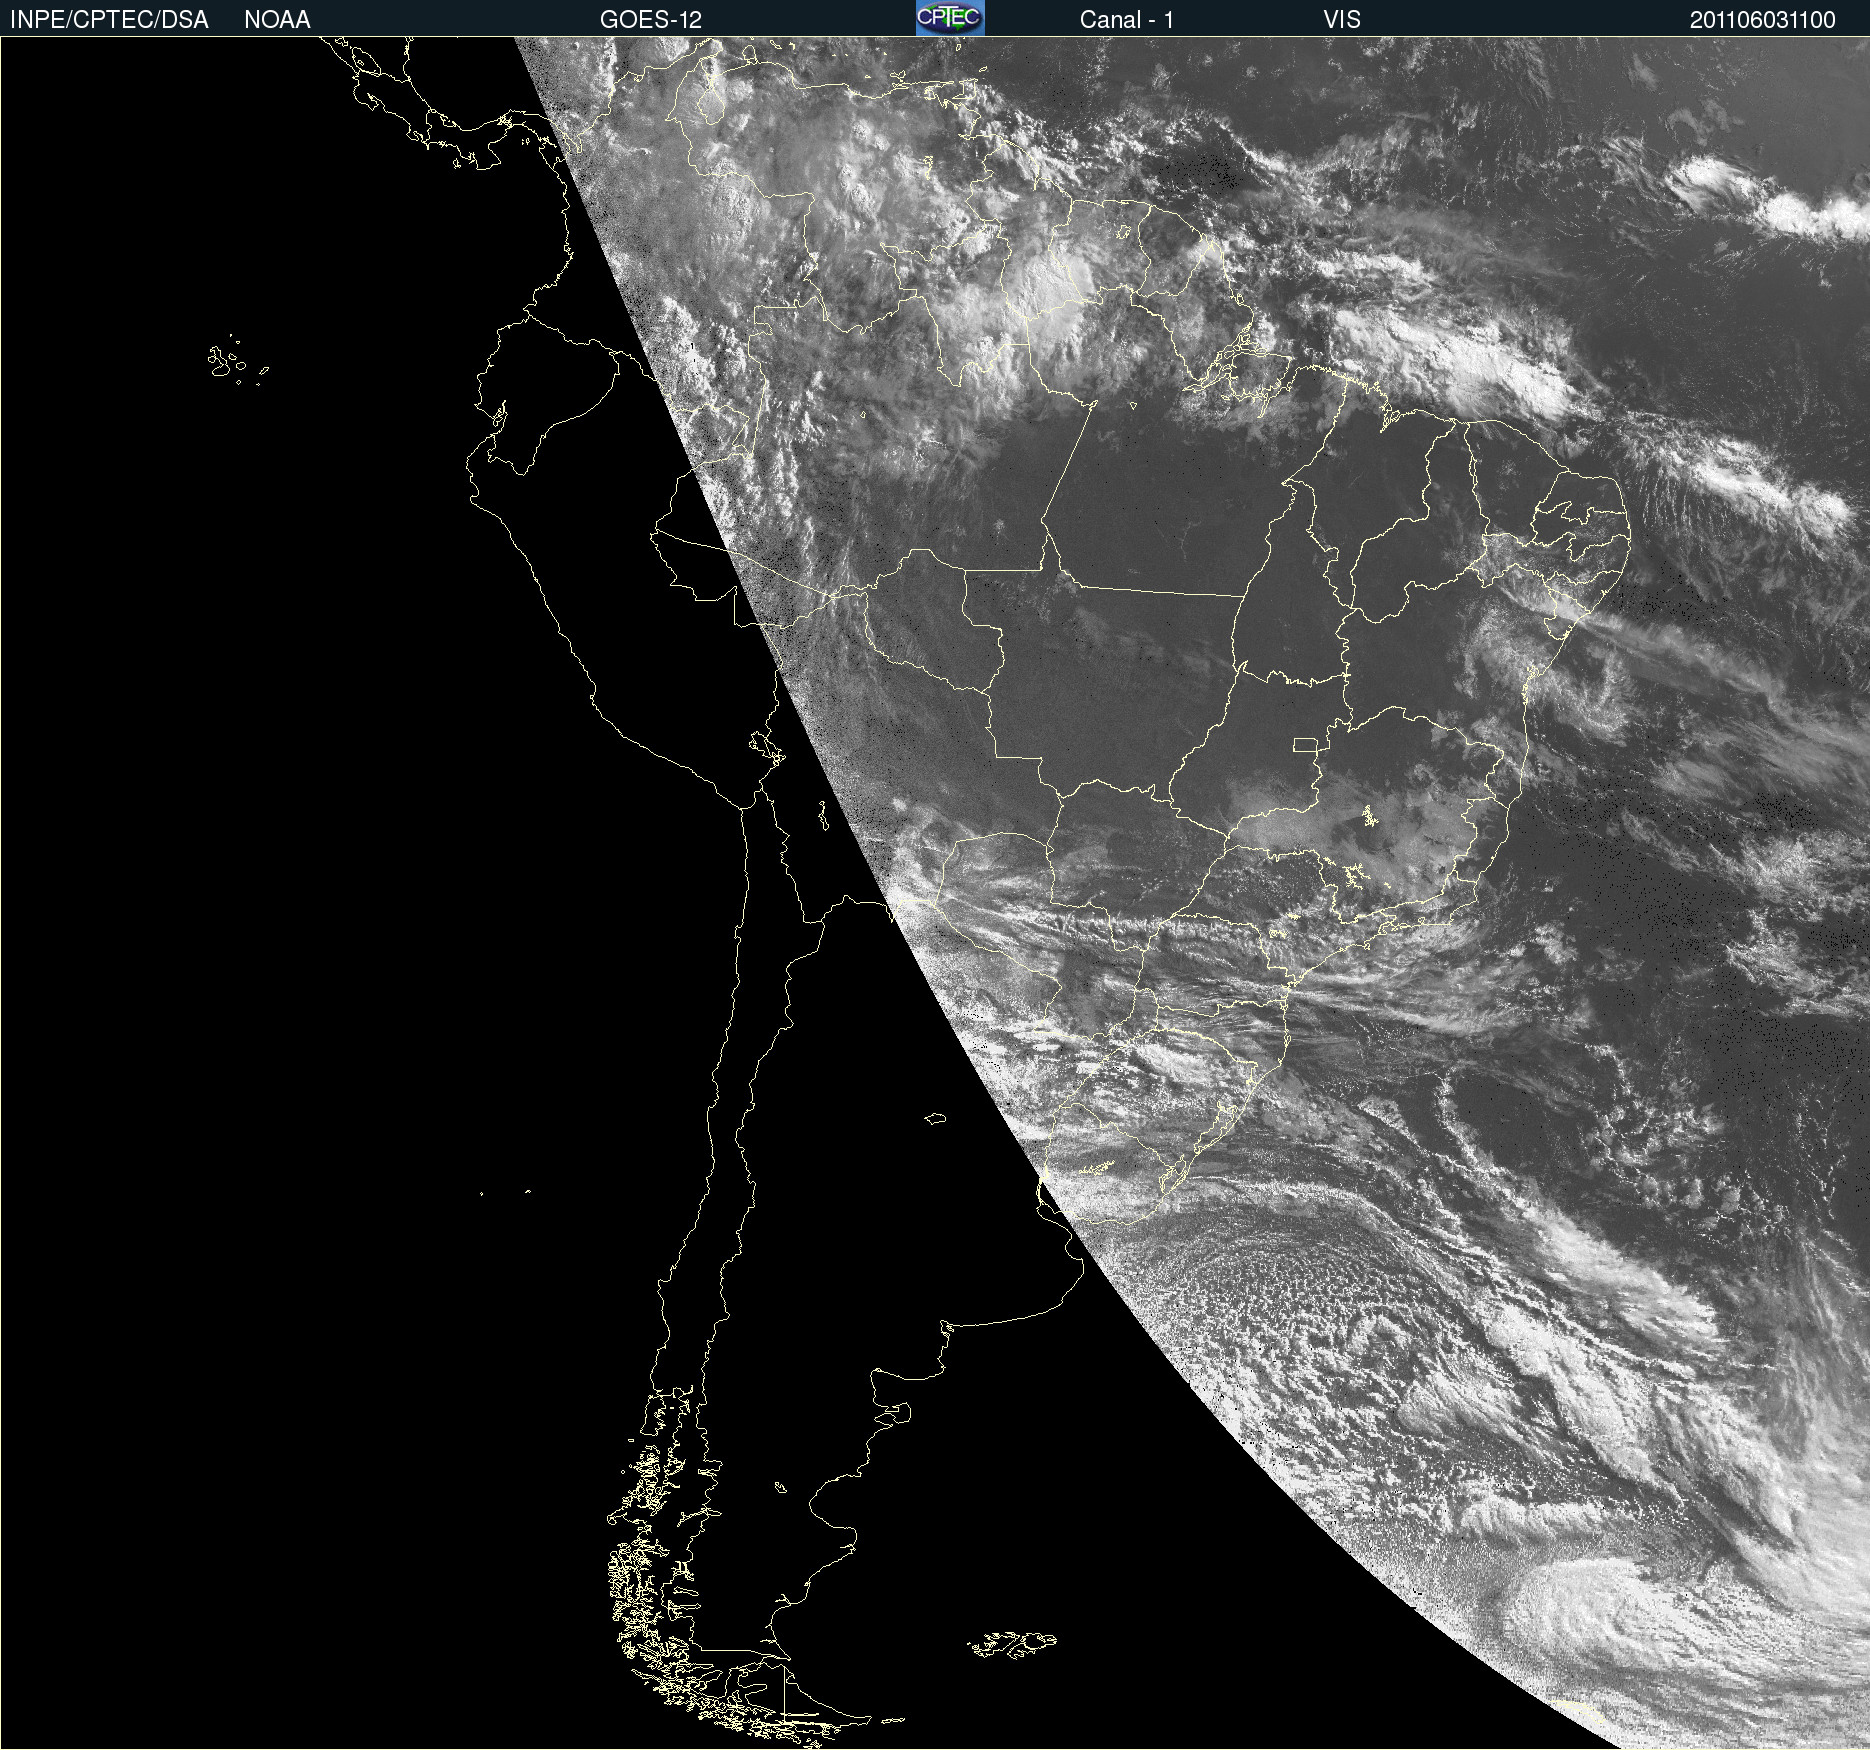Click the Falkland Islands outline

tap(1012, 1644)
